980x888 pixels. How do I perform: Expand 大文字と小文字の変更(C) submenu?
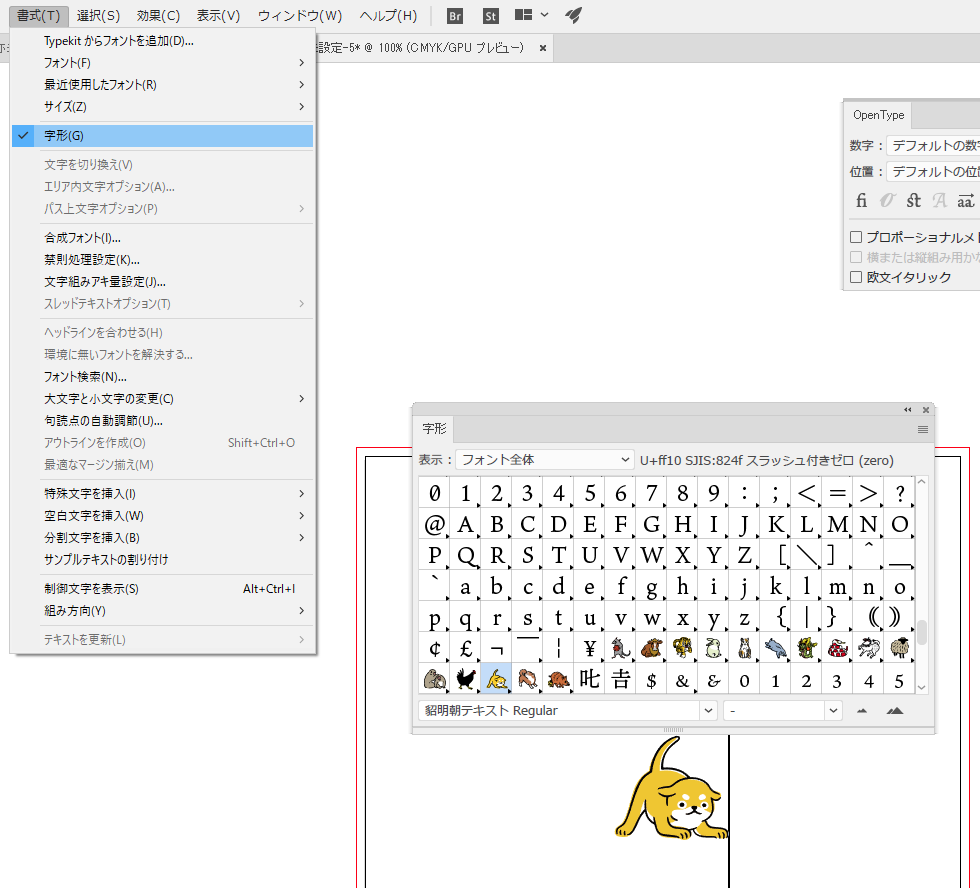(162, 399)
